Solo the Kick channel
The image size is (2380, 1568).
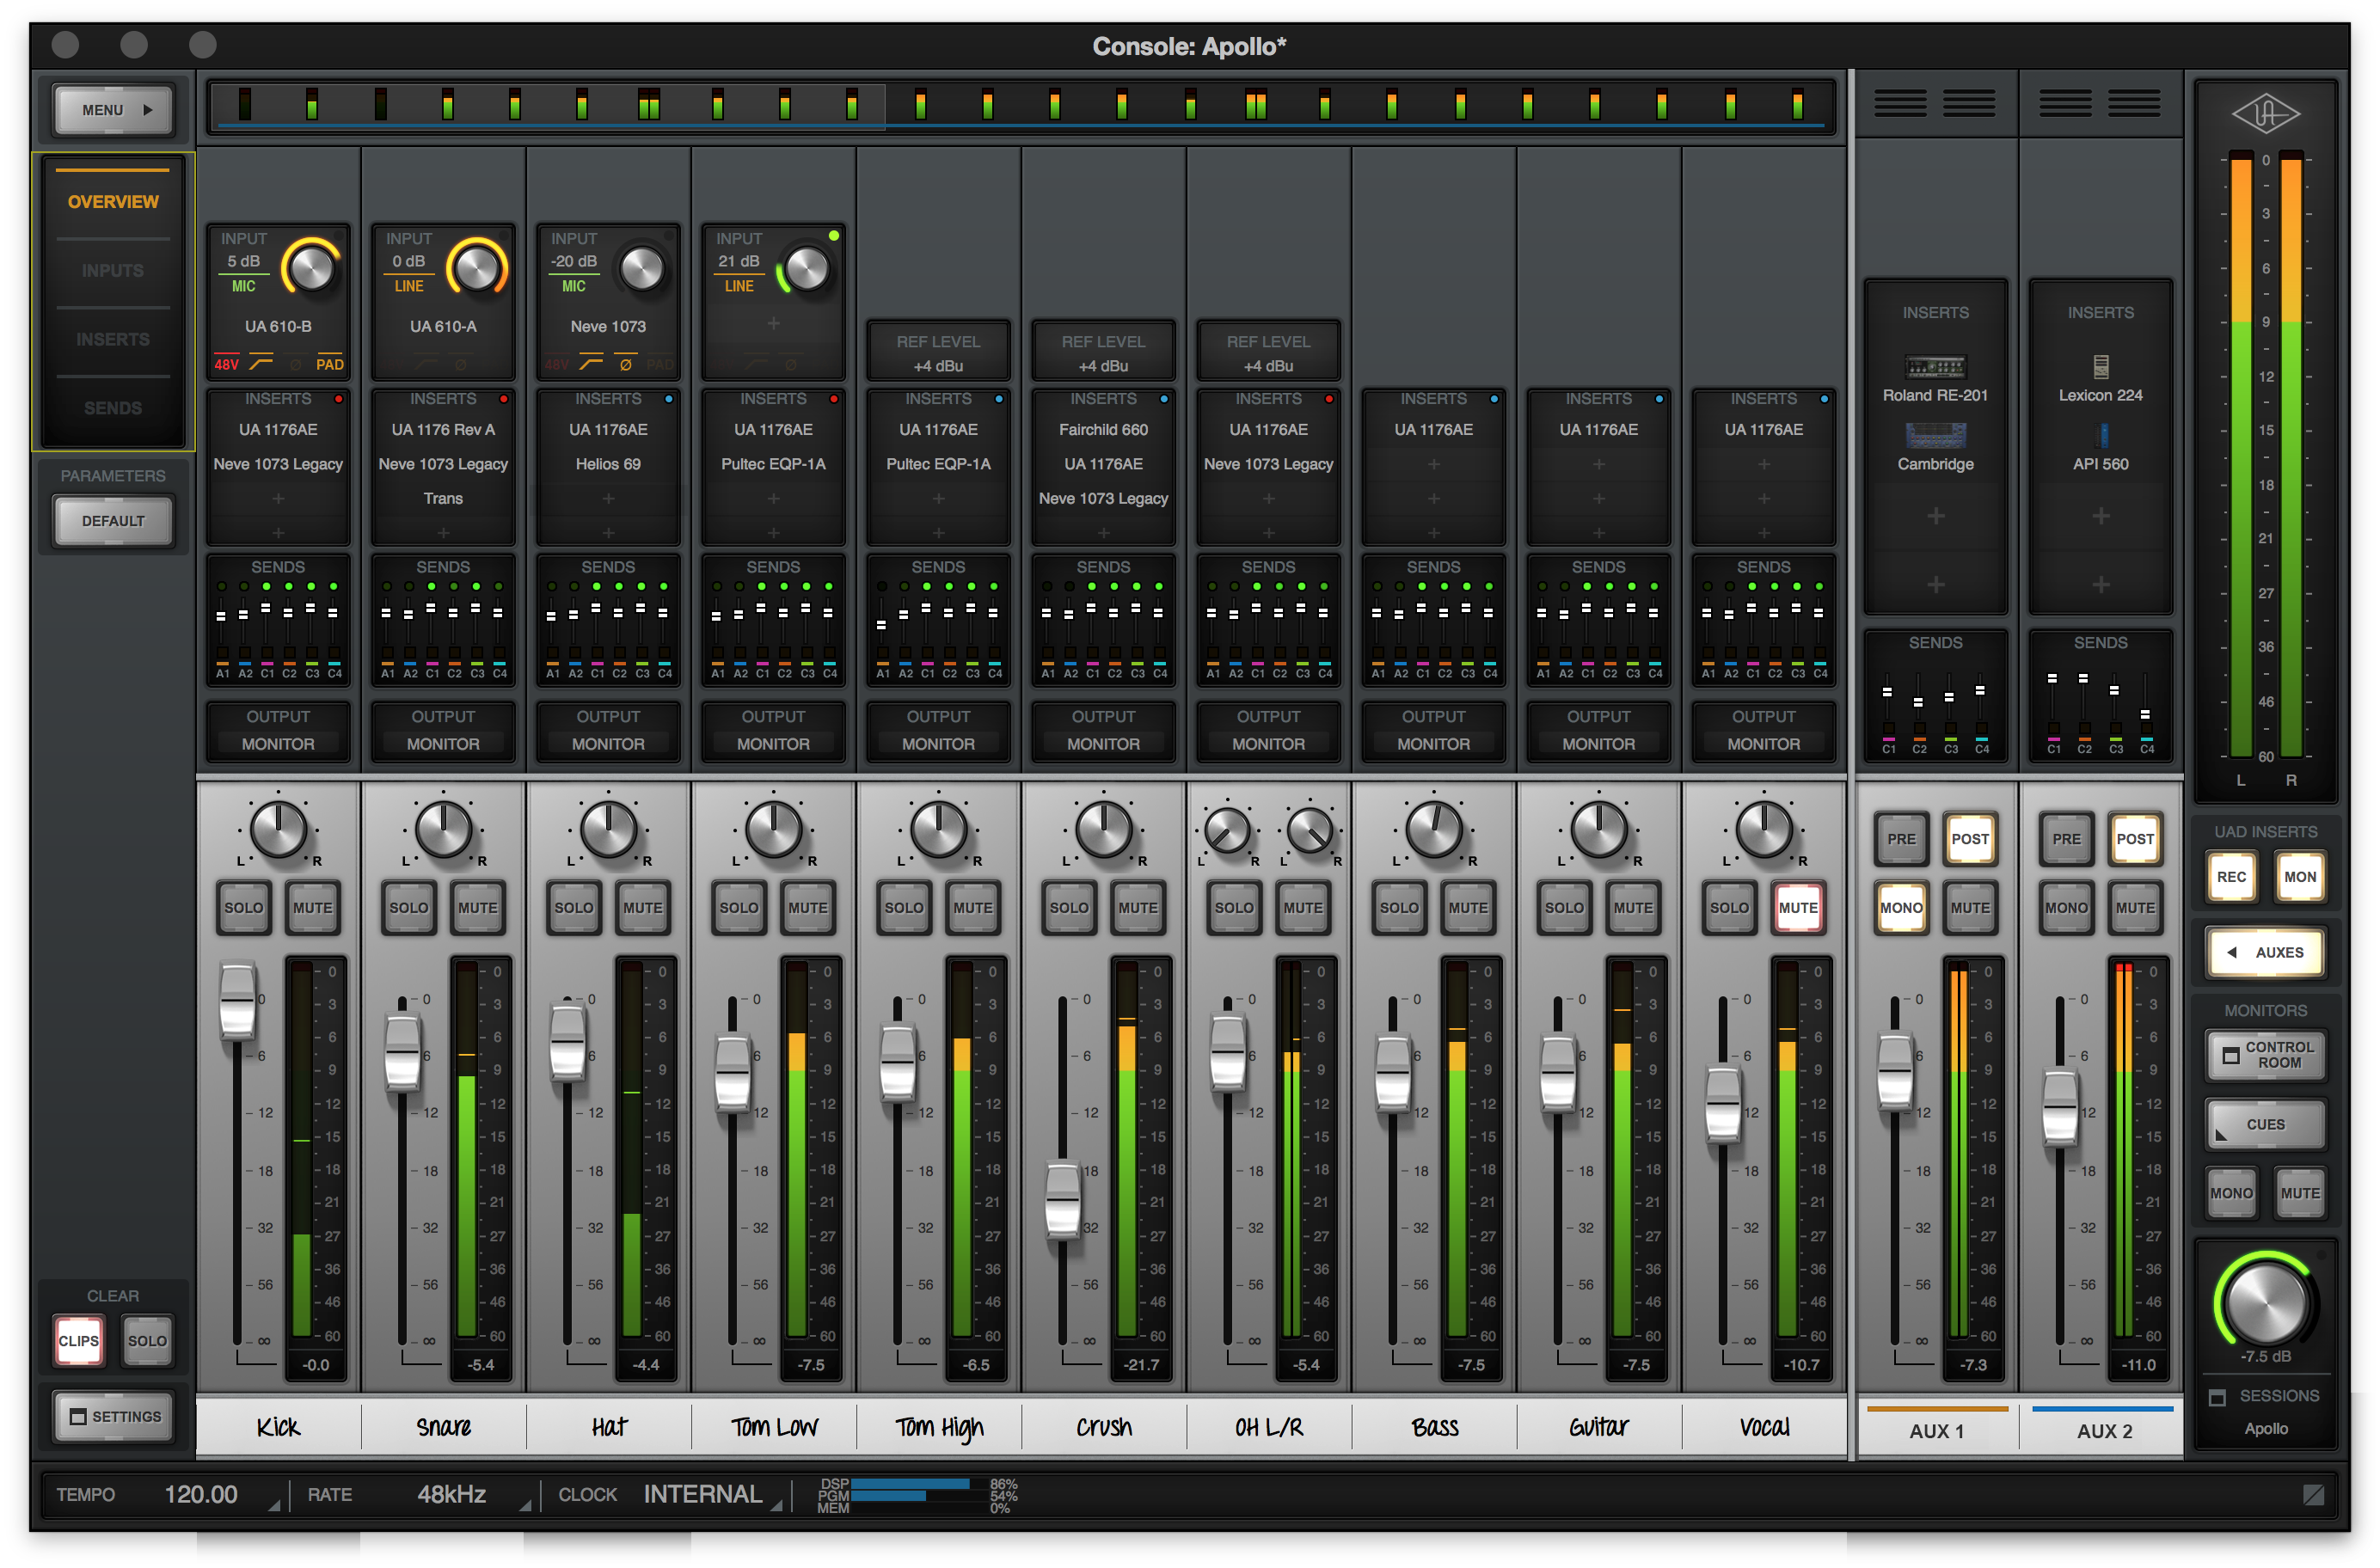click(x=243, y=908)
